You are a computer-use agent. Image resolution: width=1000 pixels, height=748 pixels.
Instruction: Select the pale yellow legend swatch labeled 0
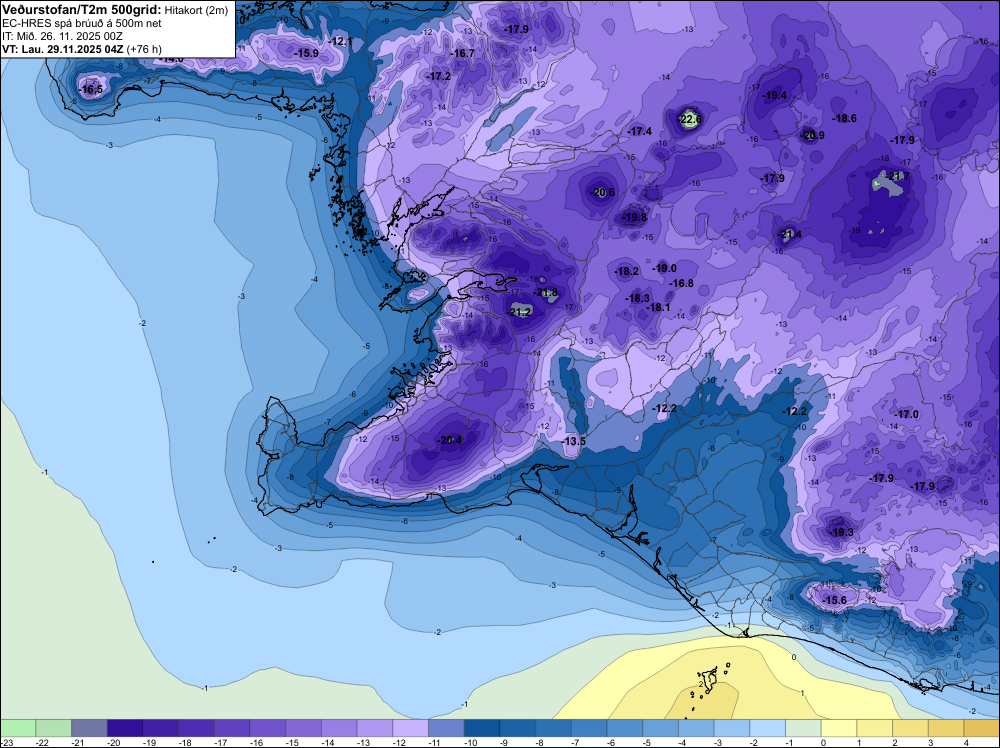(x=839, y=728)
